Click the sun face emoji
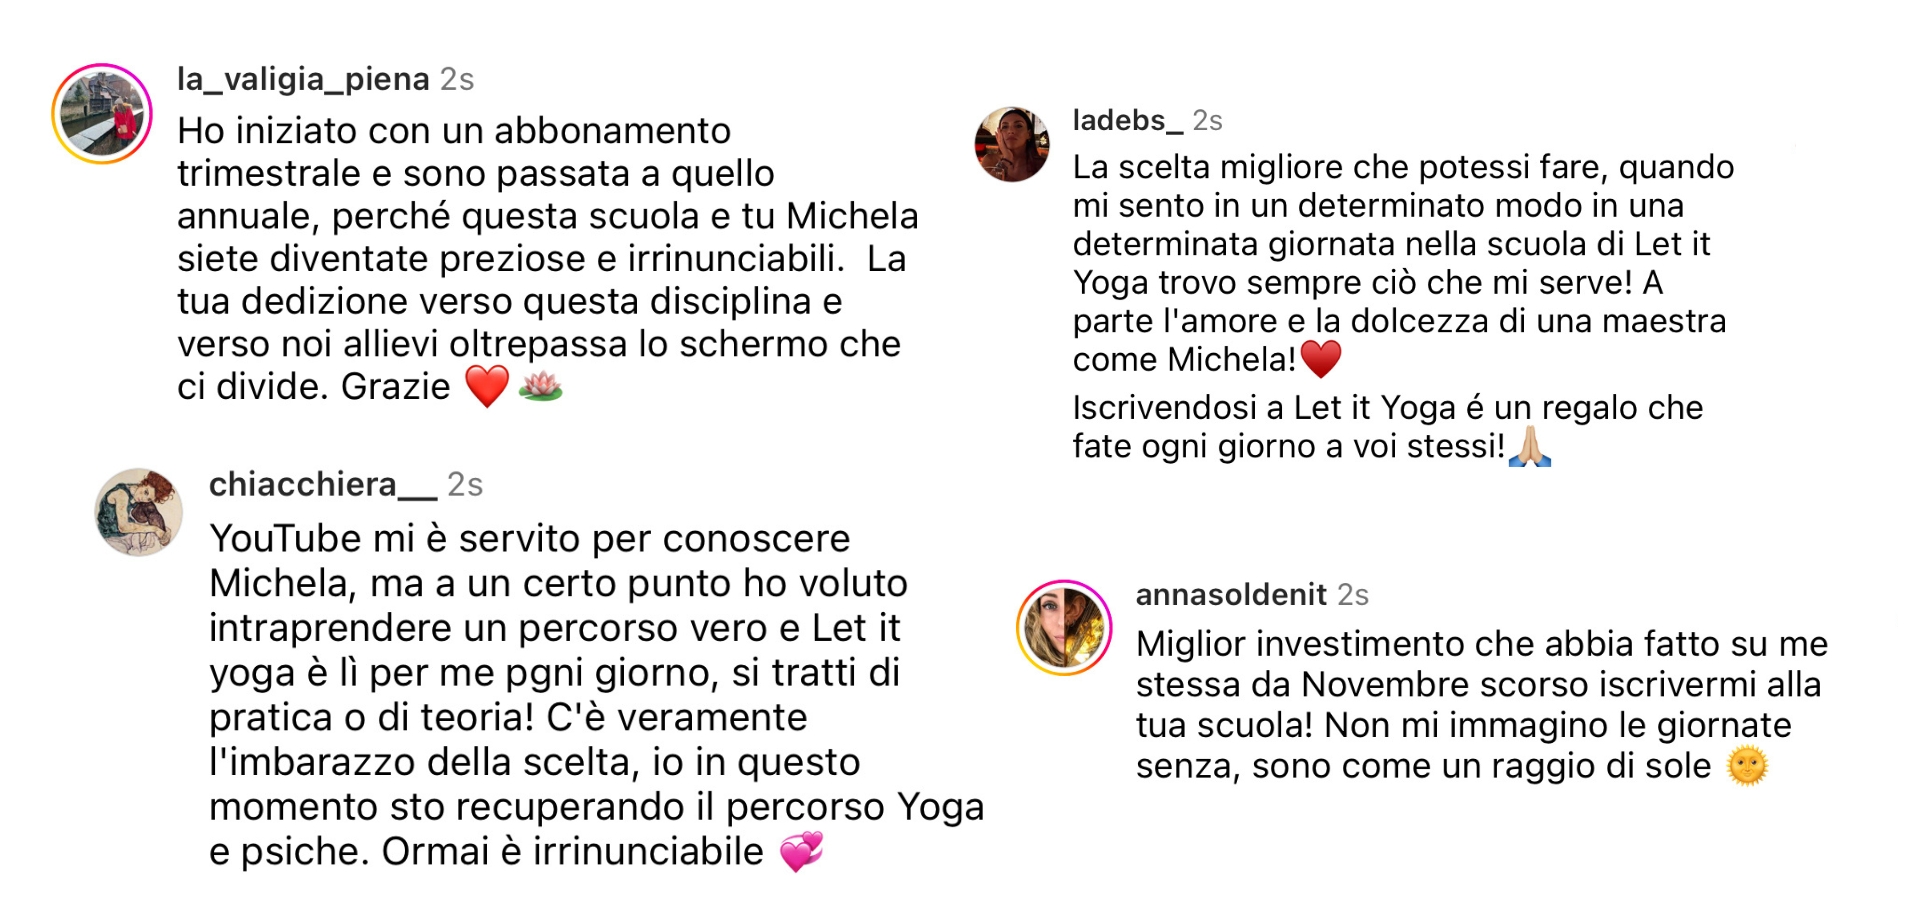1920x900 pixels. click(x=1747, y=767)
